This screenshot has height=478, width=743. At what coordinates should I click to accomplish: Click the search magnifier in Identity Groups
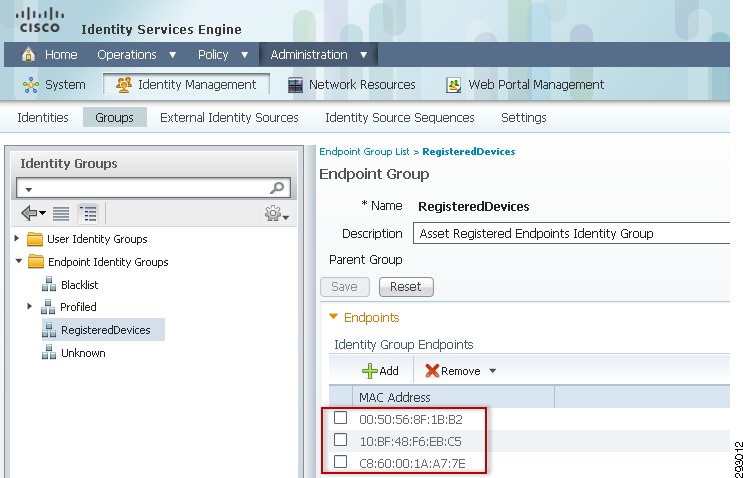(277, 188)
